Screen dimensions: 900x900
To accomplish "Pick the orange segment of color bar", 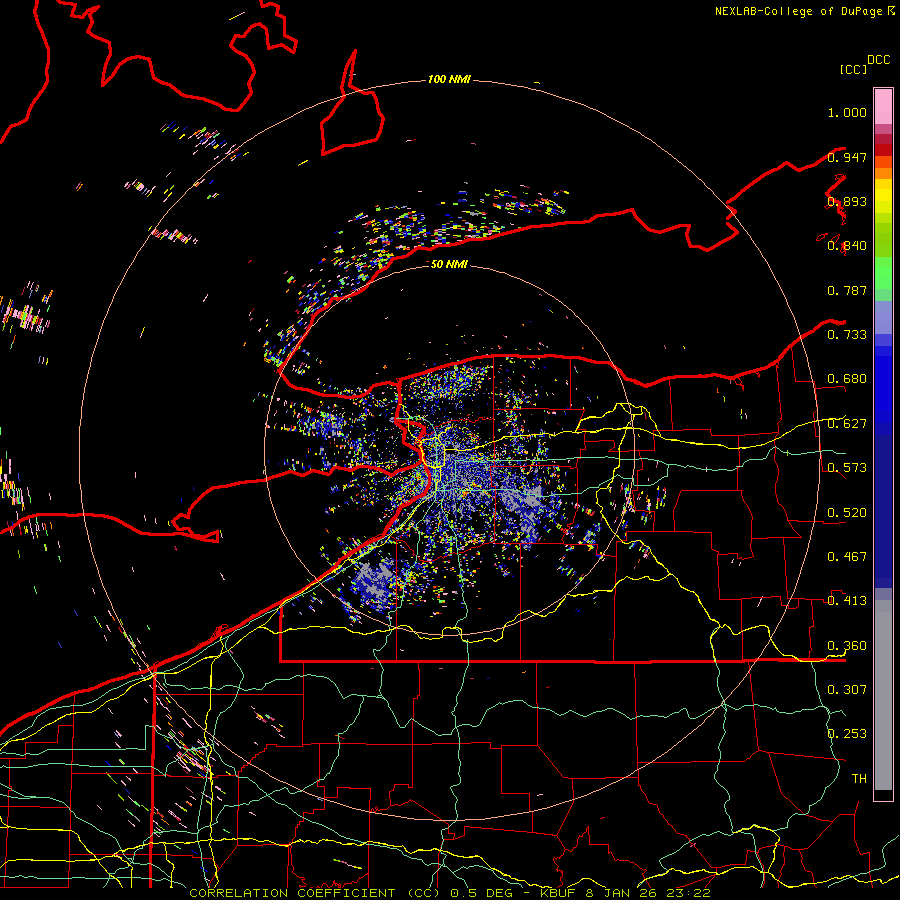I will tap(883, 173).
